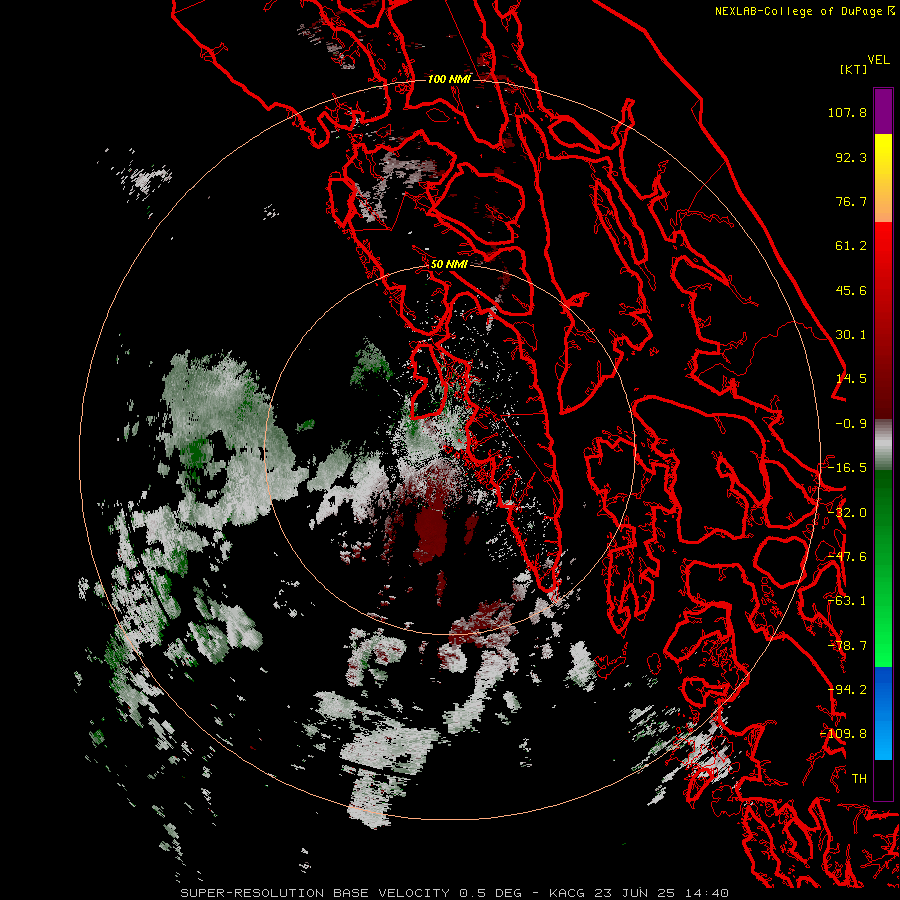Click the -78.7 velocity scale value
Image resolution: width=900 pixels, height=900 pixels.
[847, 646]
